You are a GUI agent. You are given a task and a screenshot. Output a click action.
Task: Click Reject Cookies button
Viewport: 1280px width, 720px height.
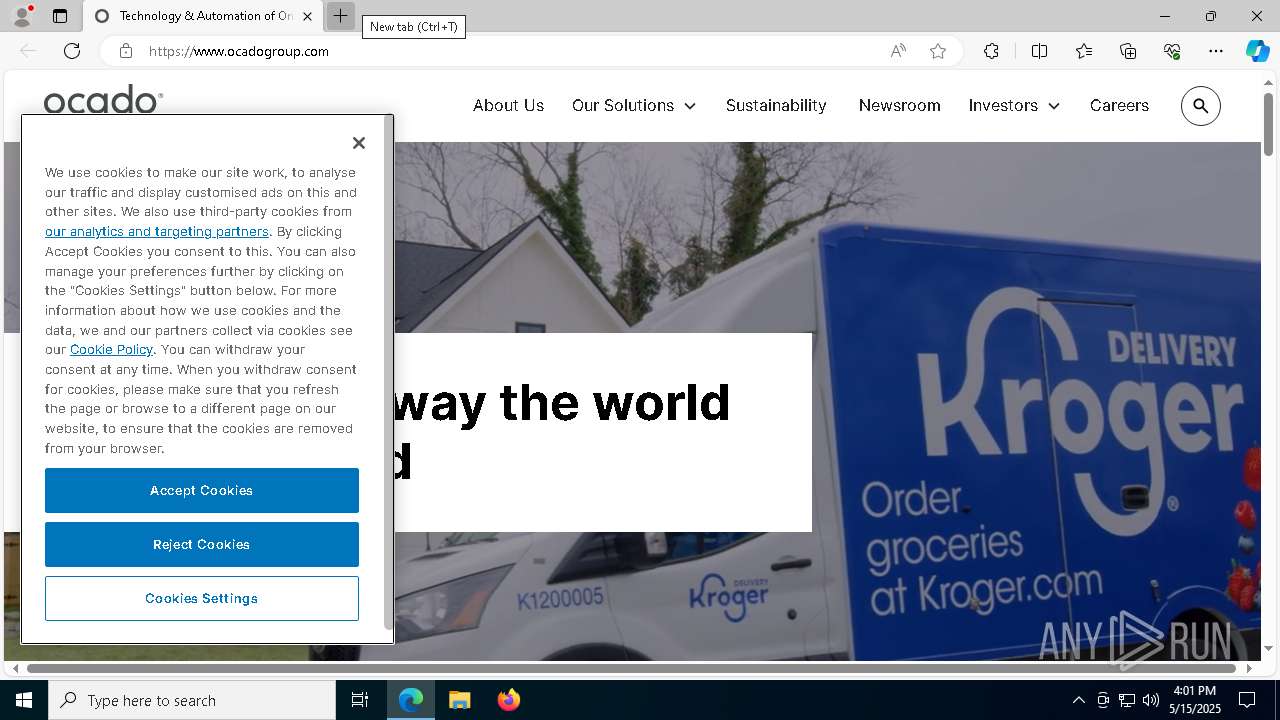coord(202,544)
